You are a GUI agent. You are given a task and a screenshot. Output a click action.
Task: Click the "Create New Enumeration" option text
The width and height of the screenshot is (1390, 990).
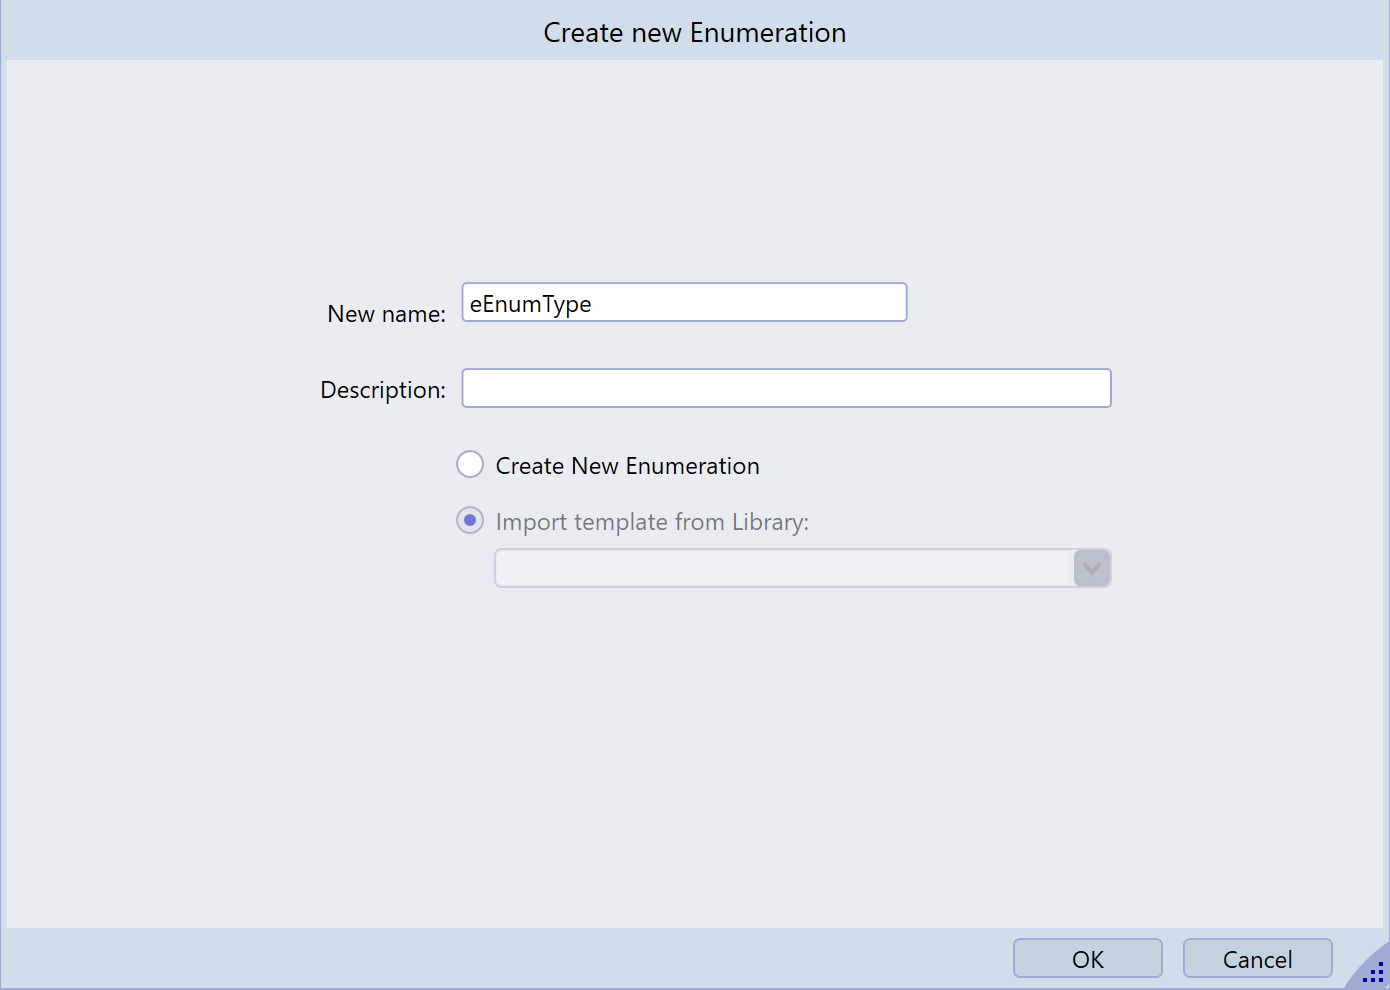pos(627,466)
